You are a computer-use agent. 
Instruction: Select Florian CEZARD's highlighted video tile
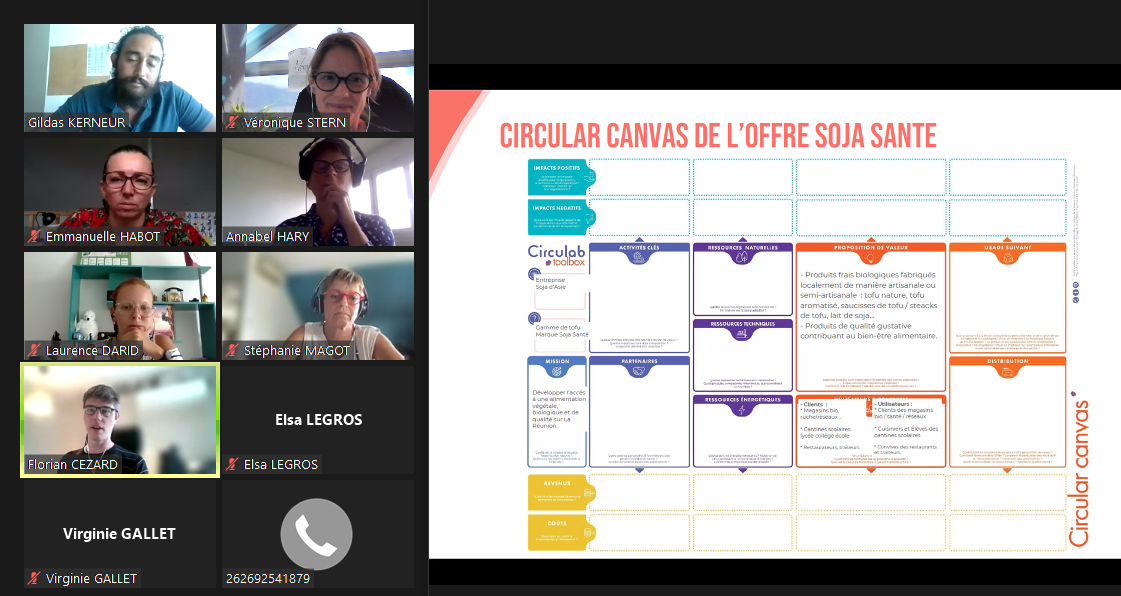coord(119,420)
